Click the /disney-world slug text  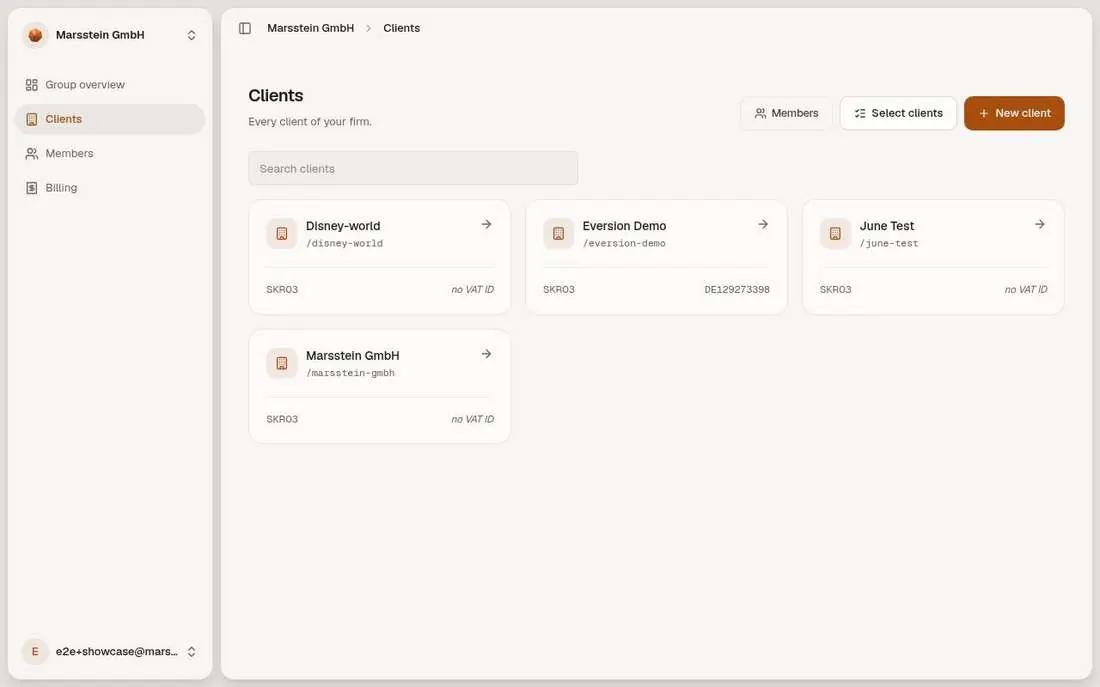point(344,244)
